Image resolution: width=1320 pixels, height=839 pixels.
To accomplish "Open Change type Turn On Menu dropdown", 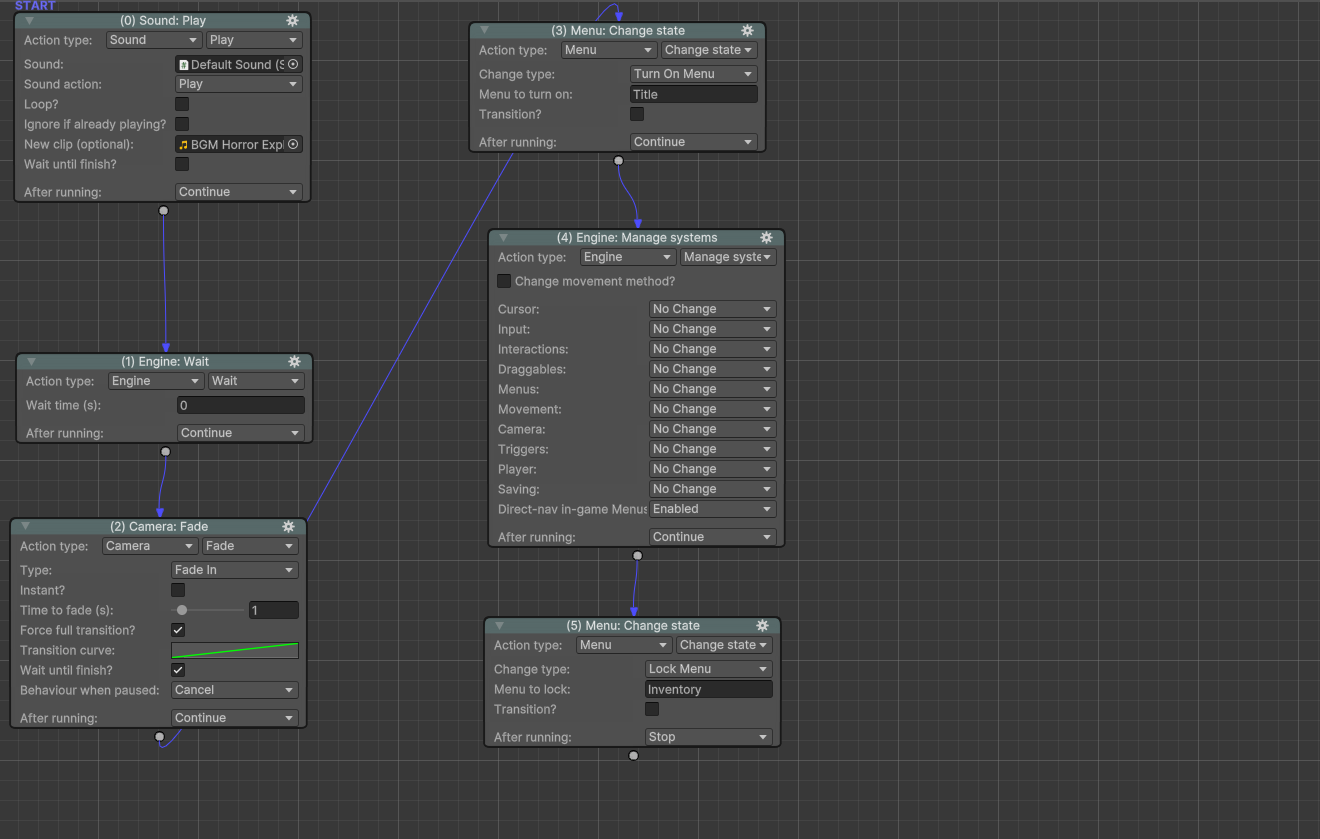I will tap(693, 74).
